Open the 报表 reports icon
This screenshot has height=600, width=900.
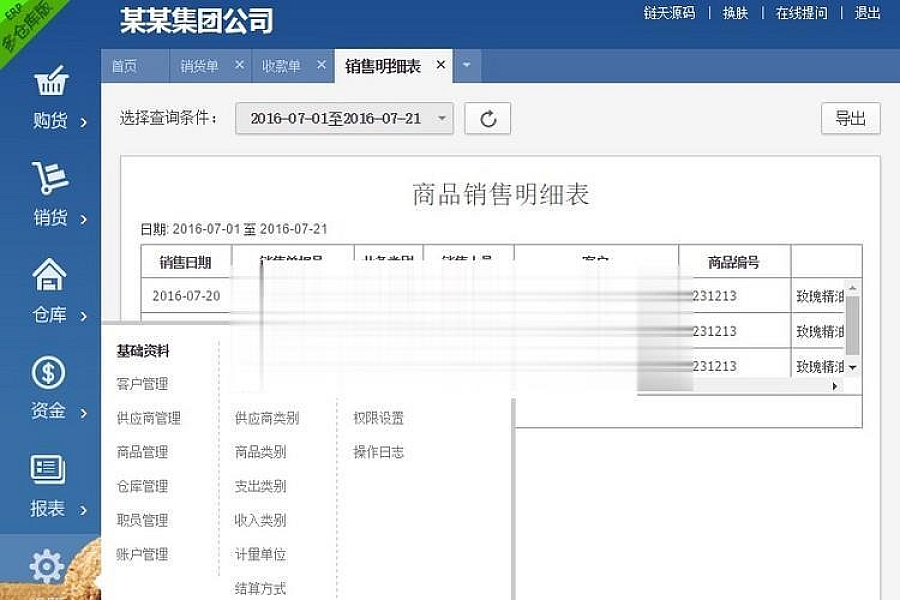[48, 469]
